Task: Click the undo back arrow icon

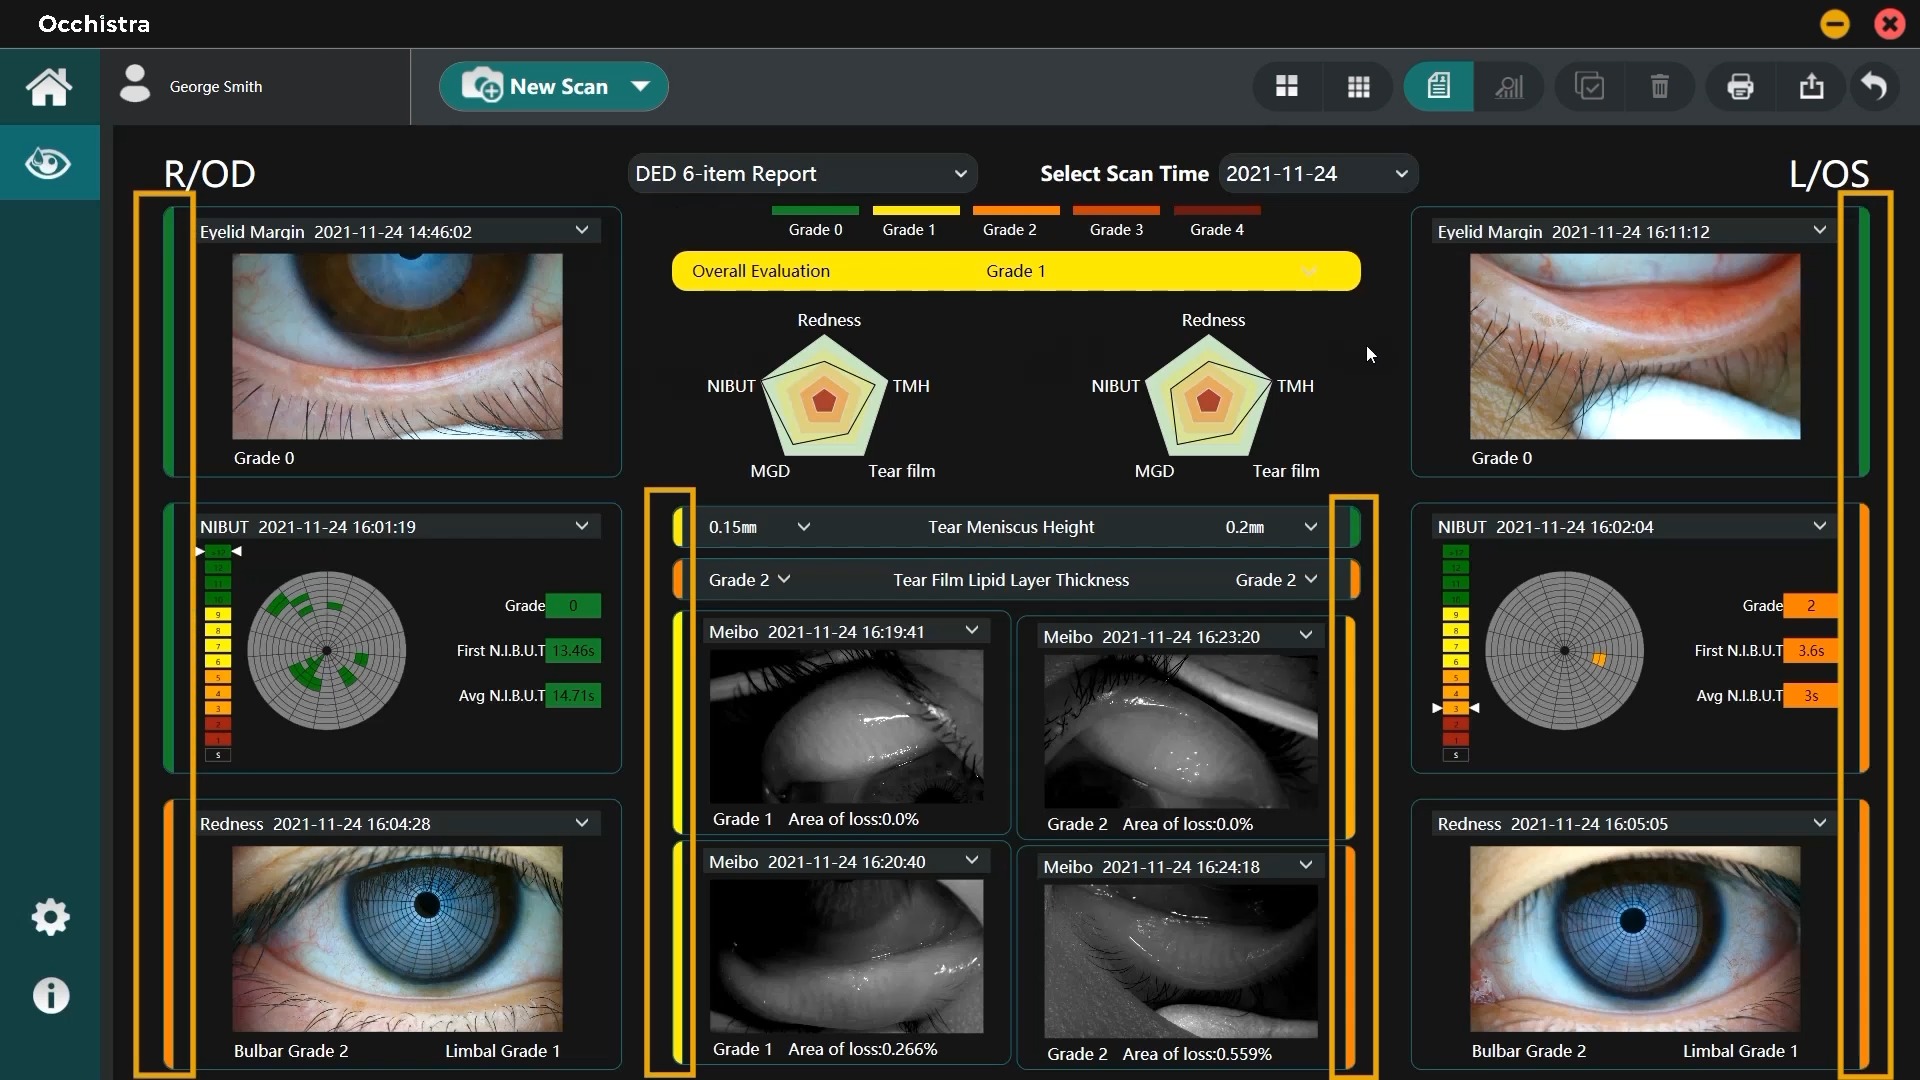Action: [1874, 86]
